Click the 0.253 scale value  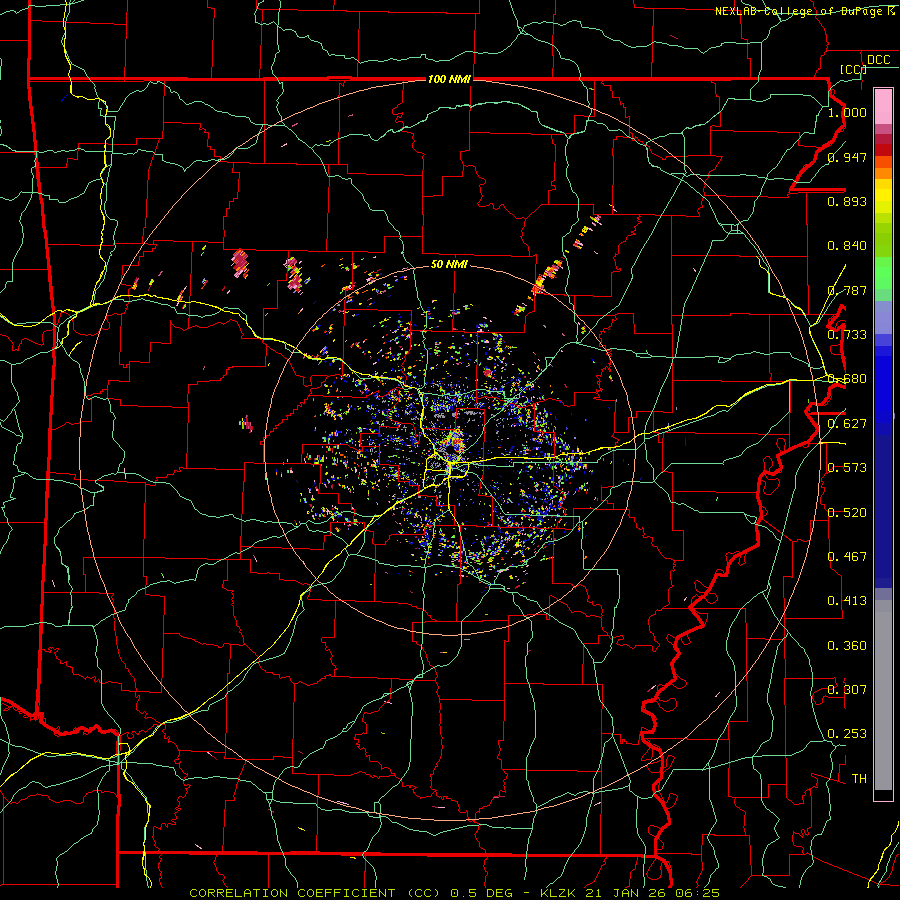click(847, 734)
